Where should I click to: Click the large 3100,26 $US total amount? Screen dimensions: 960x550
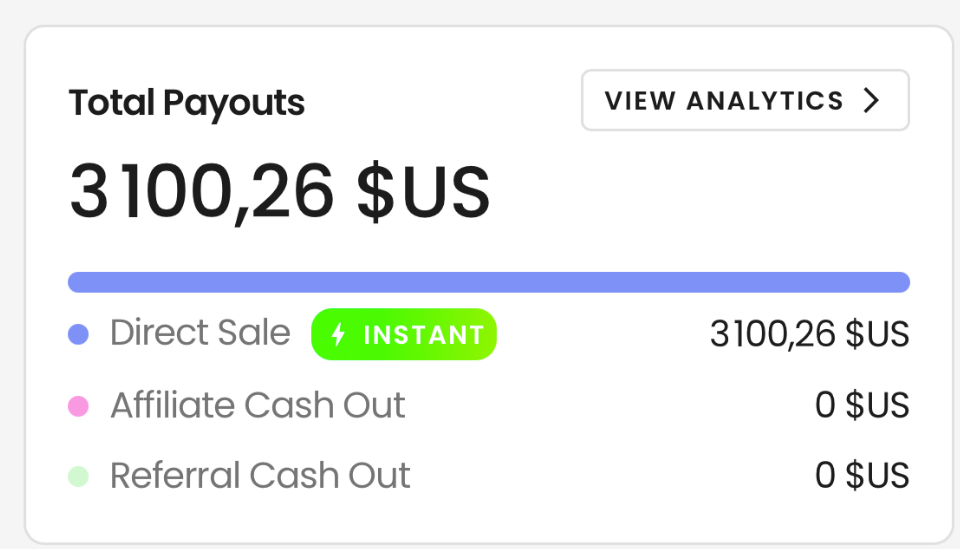pos(280,192)
